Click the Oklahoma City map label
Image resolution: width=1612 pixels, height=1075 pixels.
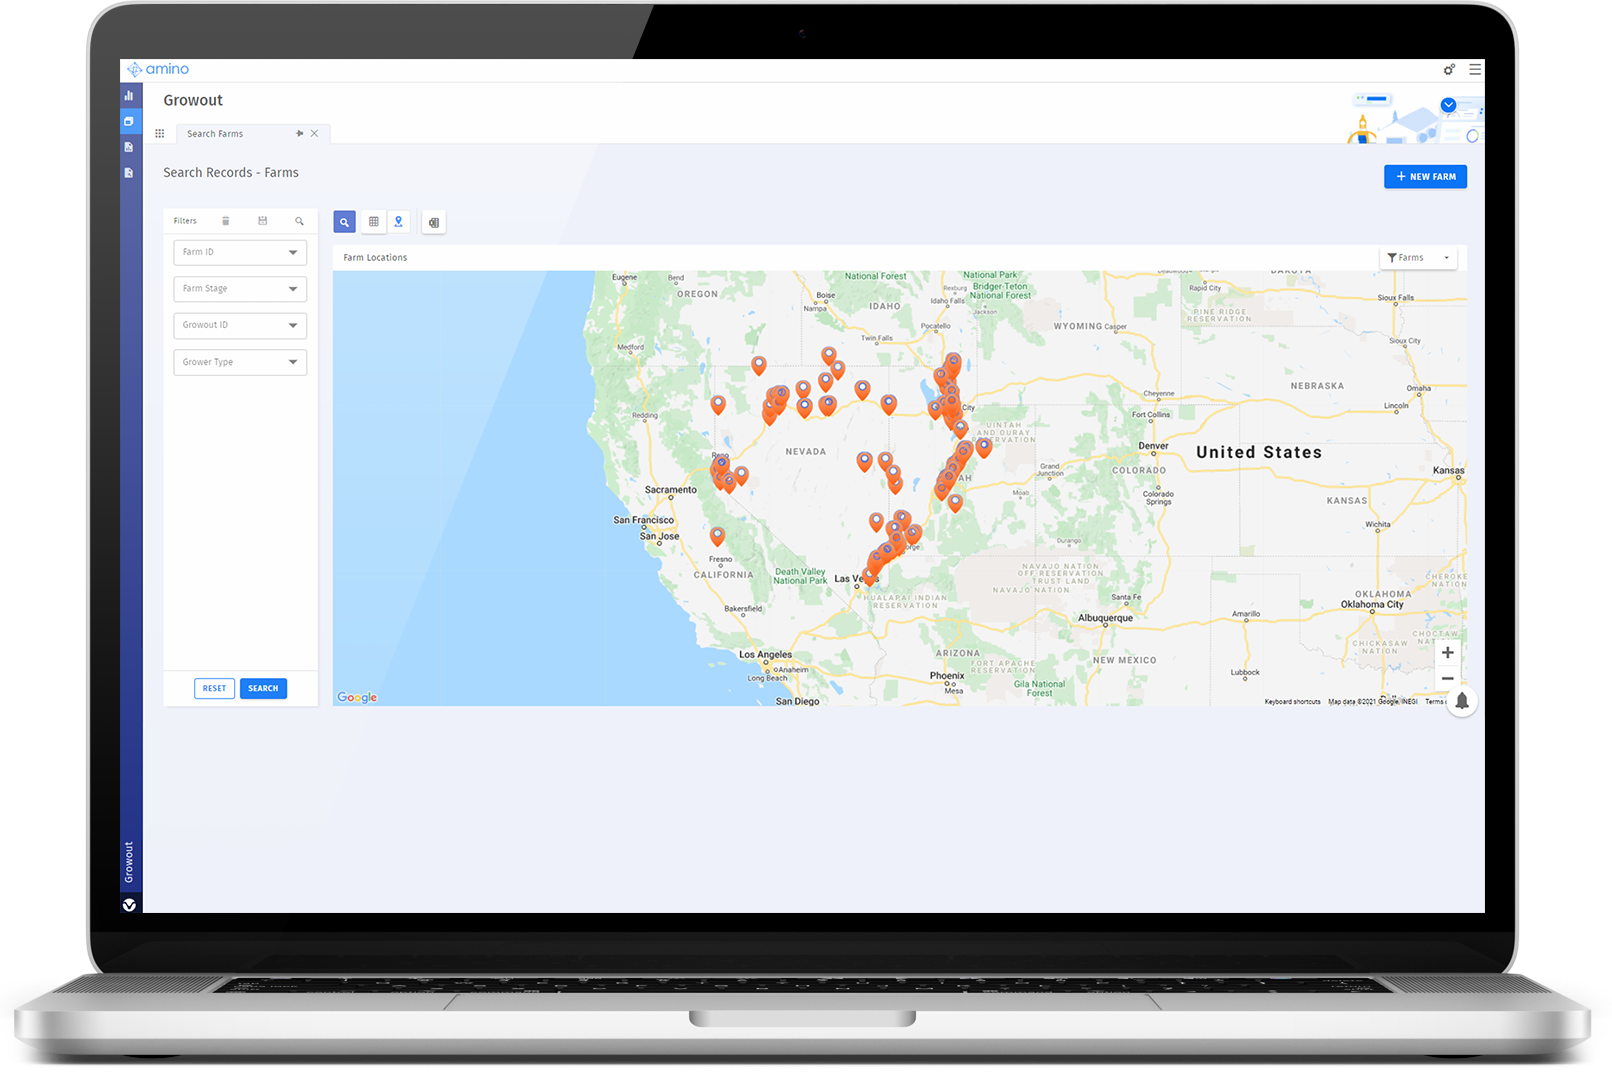[x=1372, y=605]
